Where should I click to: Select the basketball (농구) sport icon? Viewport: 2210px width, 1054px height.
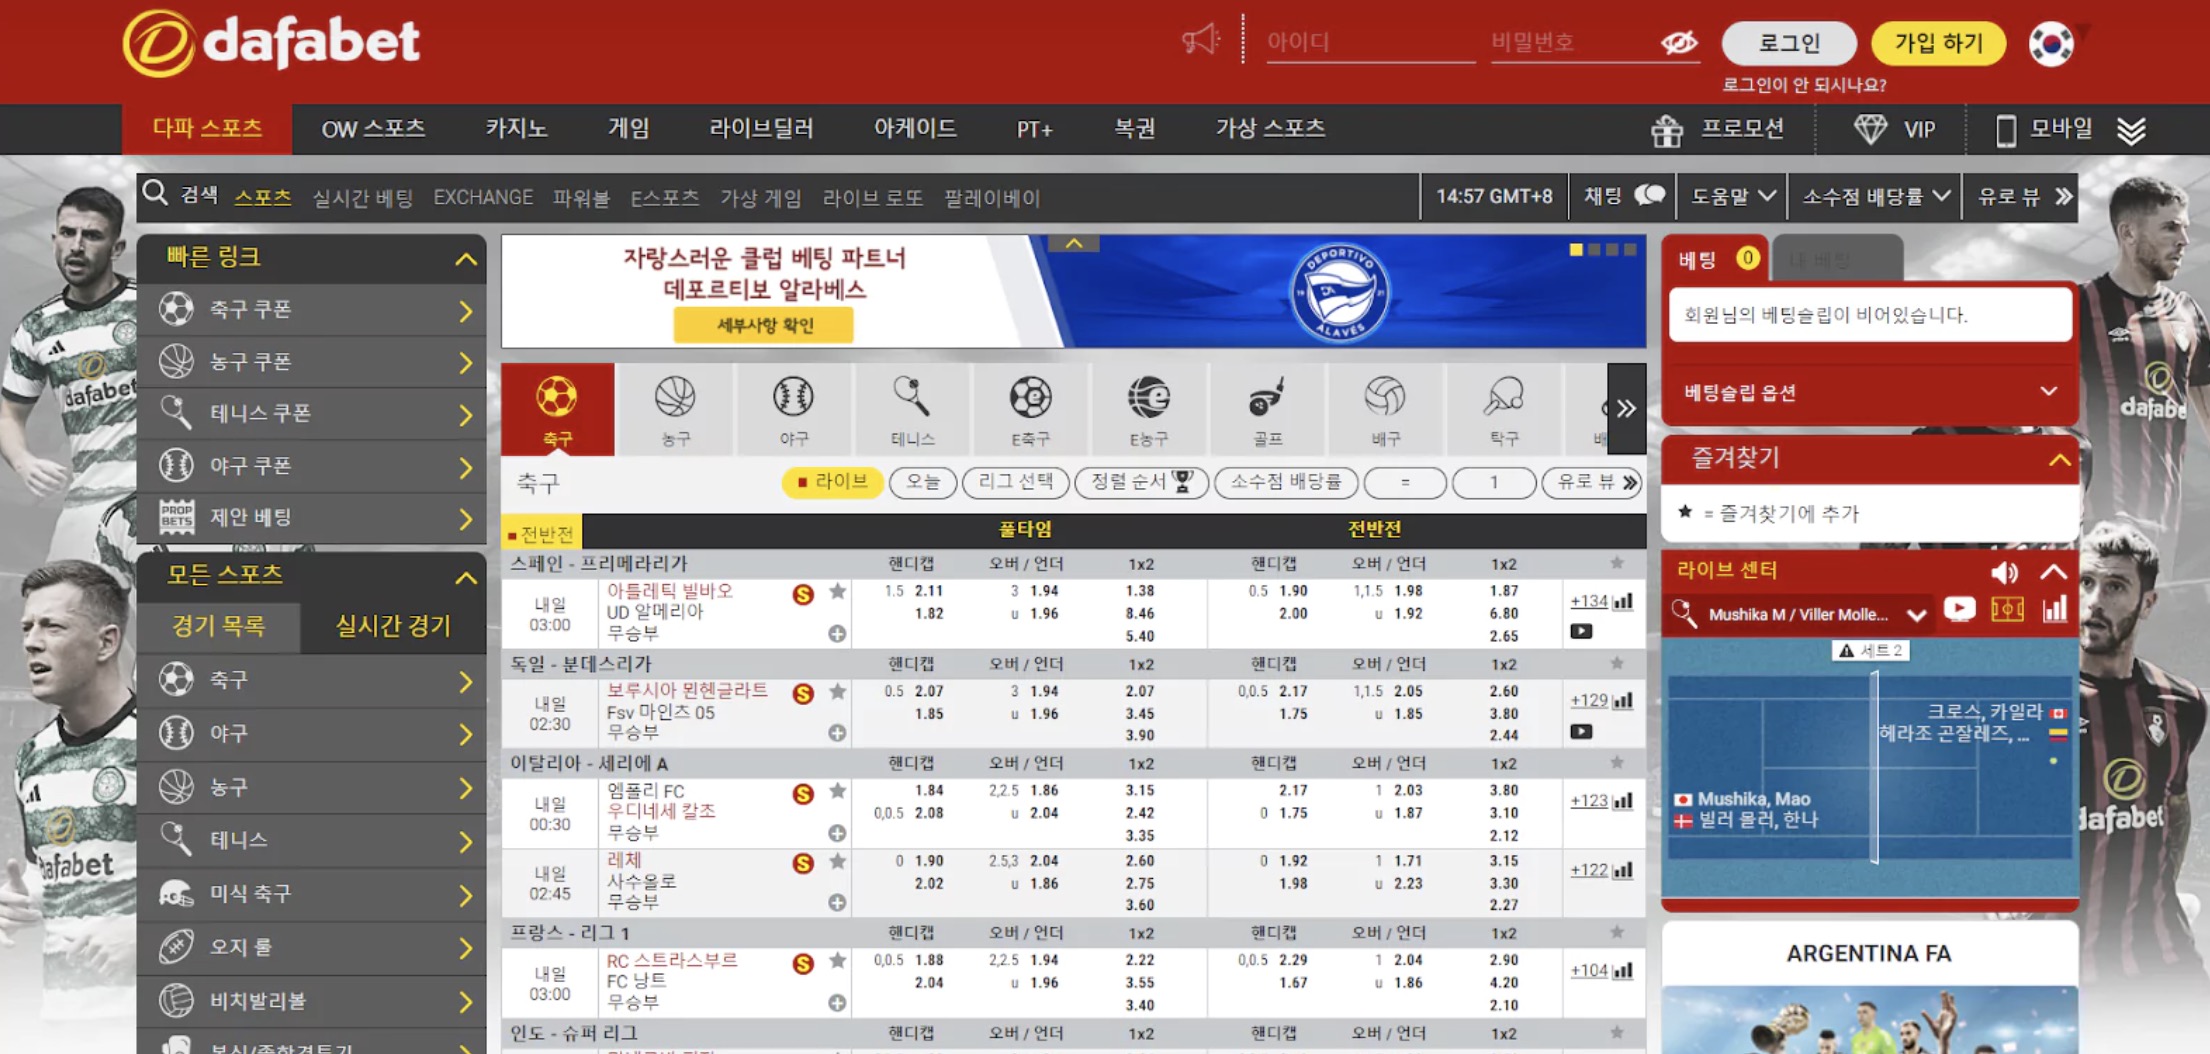pyautogui.click(x=675, y=409)
